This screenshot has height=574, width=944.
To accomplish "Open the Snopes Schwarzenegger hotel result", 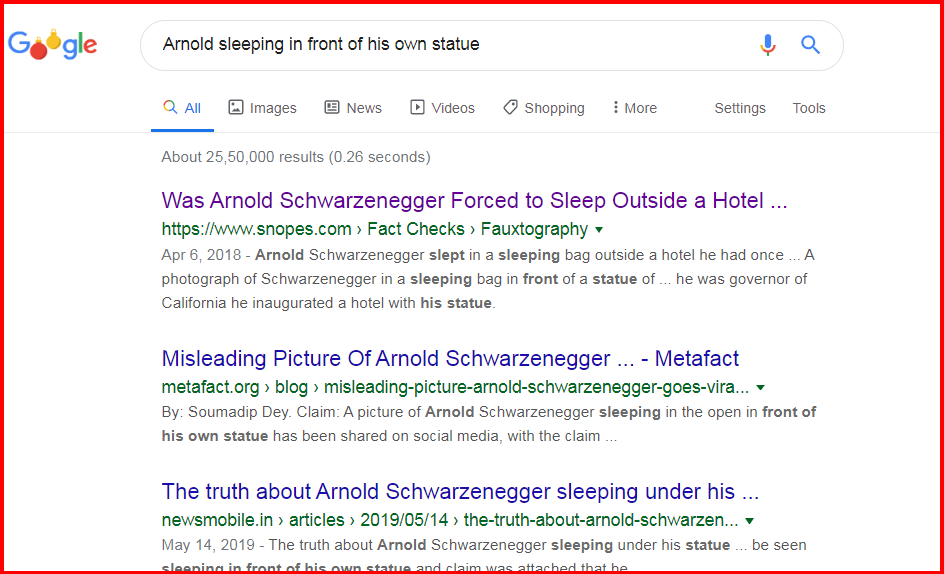I will [474, 201].
